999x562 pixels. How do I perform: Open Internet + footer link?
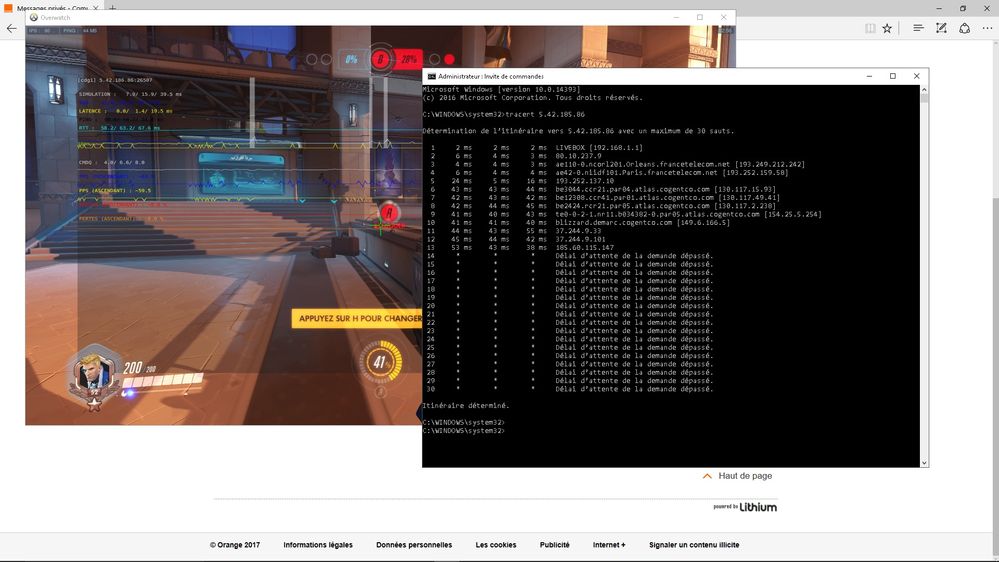(x=609, y=545)
